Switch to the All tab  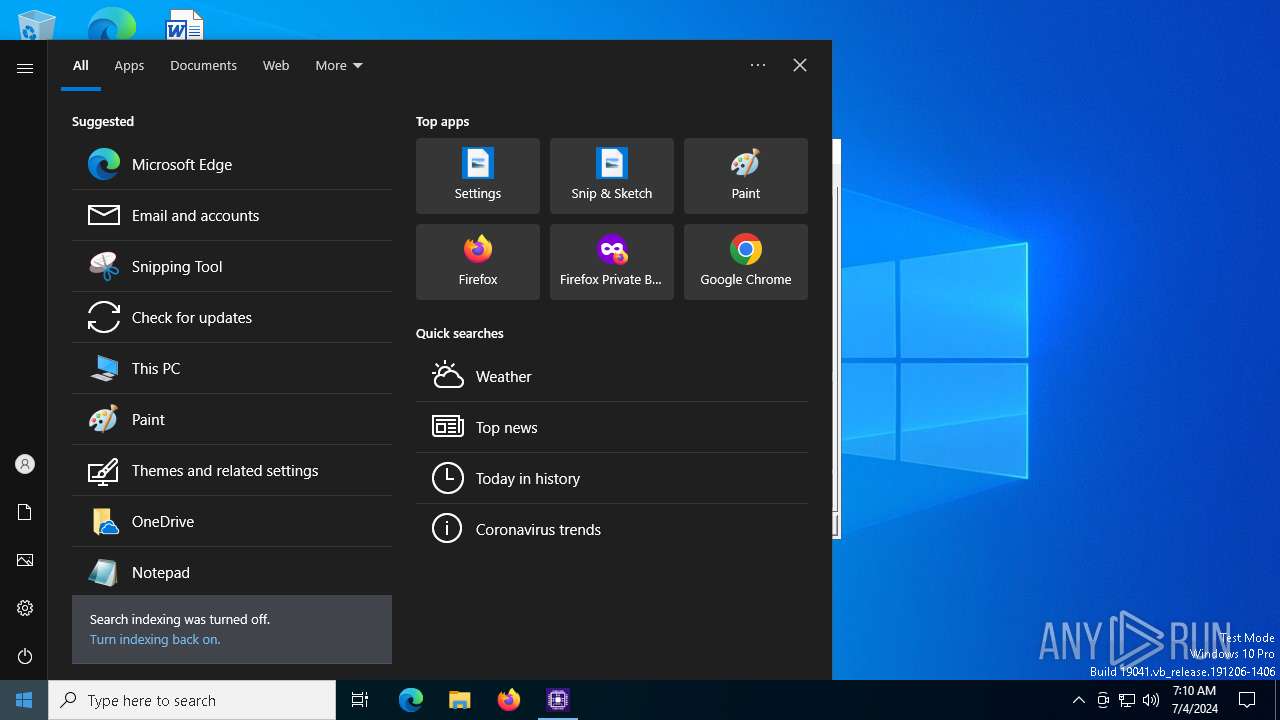(81, 65)
